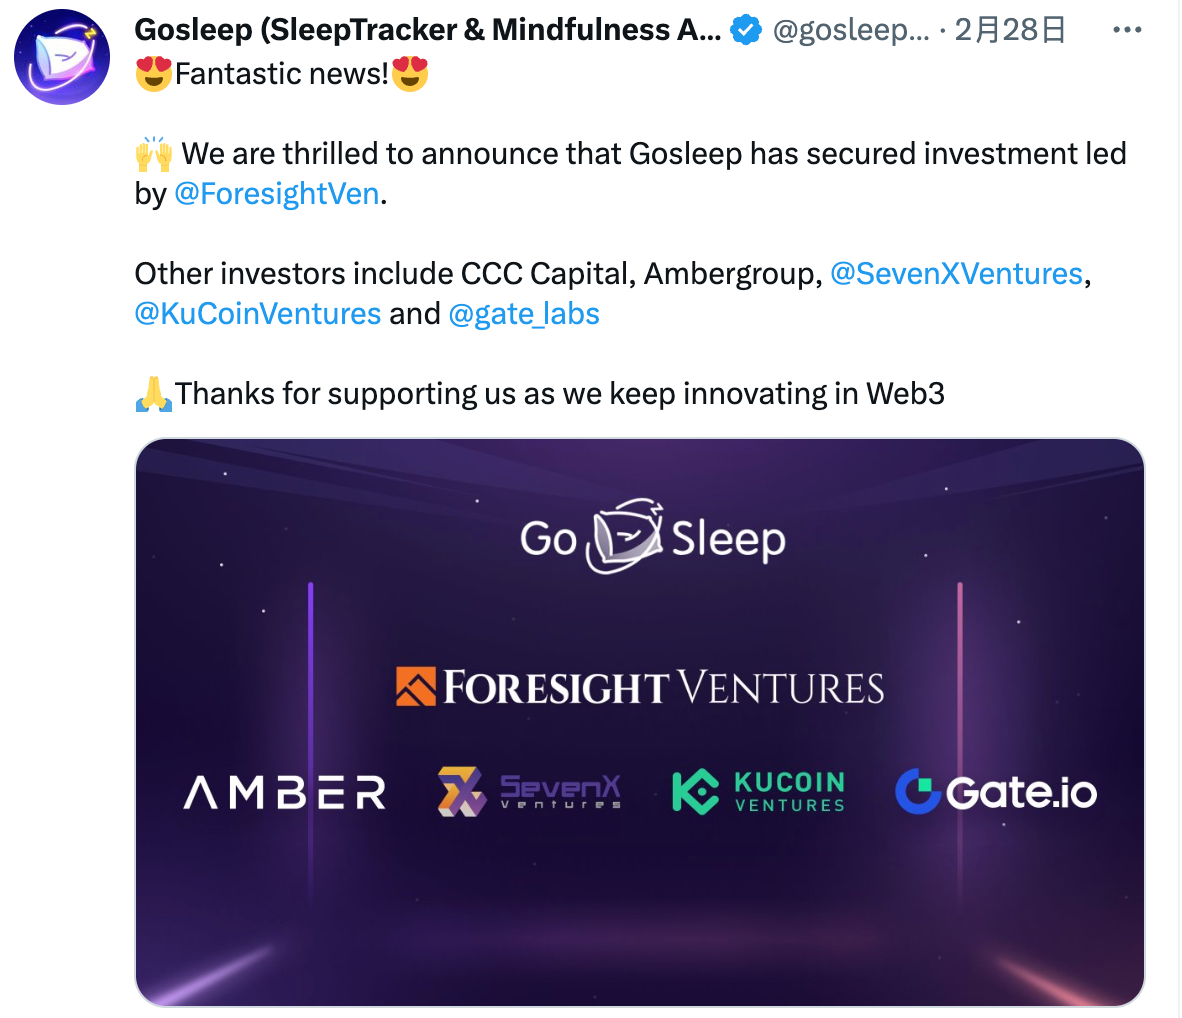Click the Gate.io logo in the image
This screenshot has width=1182, height=1018.
[x=993, y=790]
